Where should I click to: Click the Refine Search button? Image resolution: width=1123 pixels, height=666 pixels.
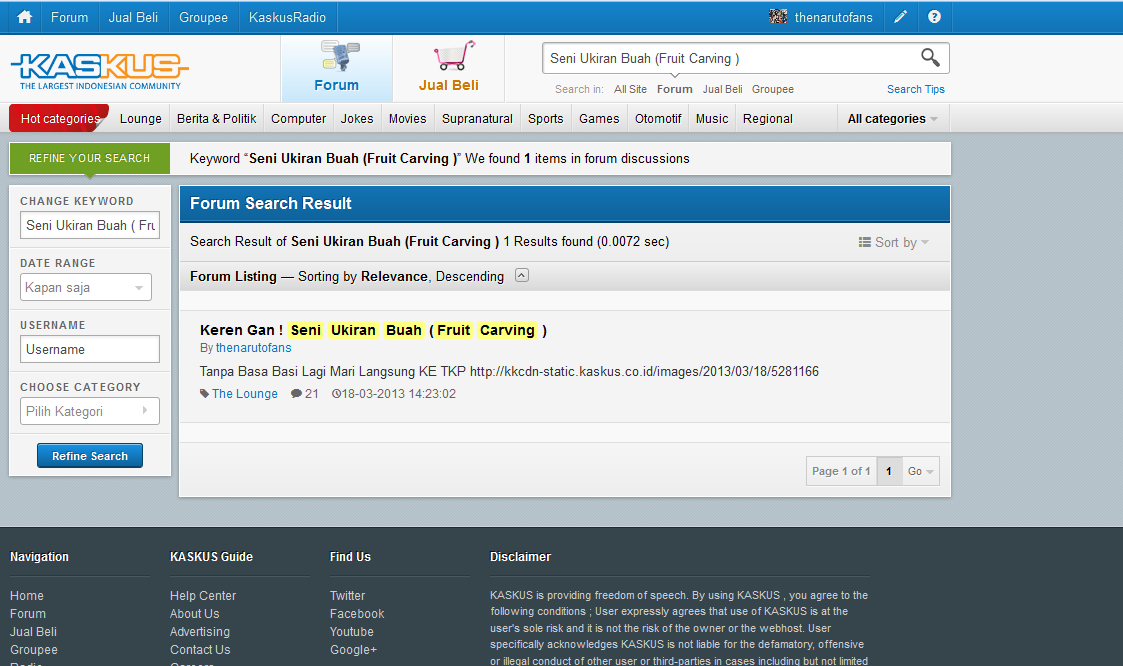(90, 455)
